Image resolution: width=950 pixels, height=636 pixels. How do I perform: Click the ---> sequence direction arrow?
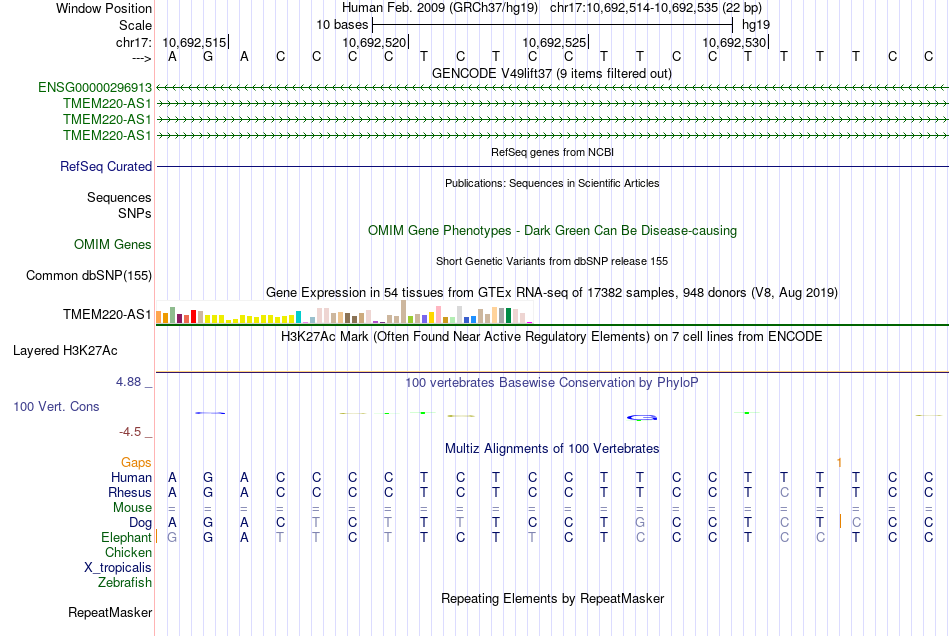point(141,58)
